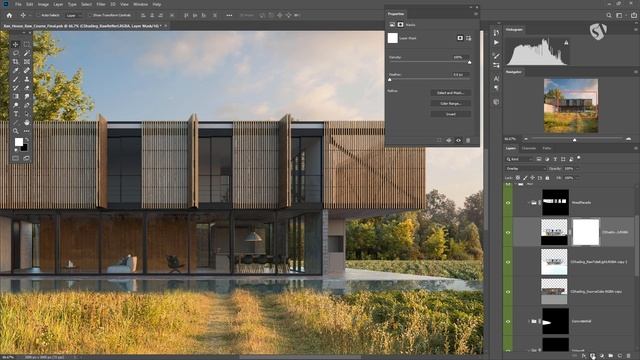640x360 pixels.
Task: Select the Crop tool
Action: [16, 62]
